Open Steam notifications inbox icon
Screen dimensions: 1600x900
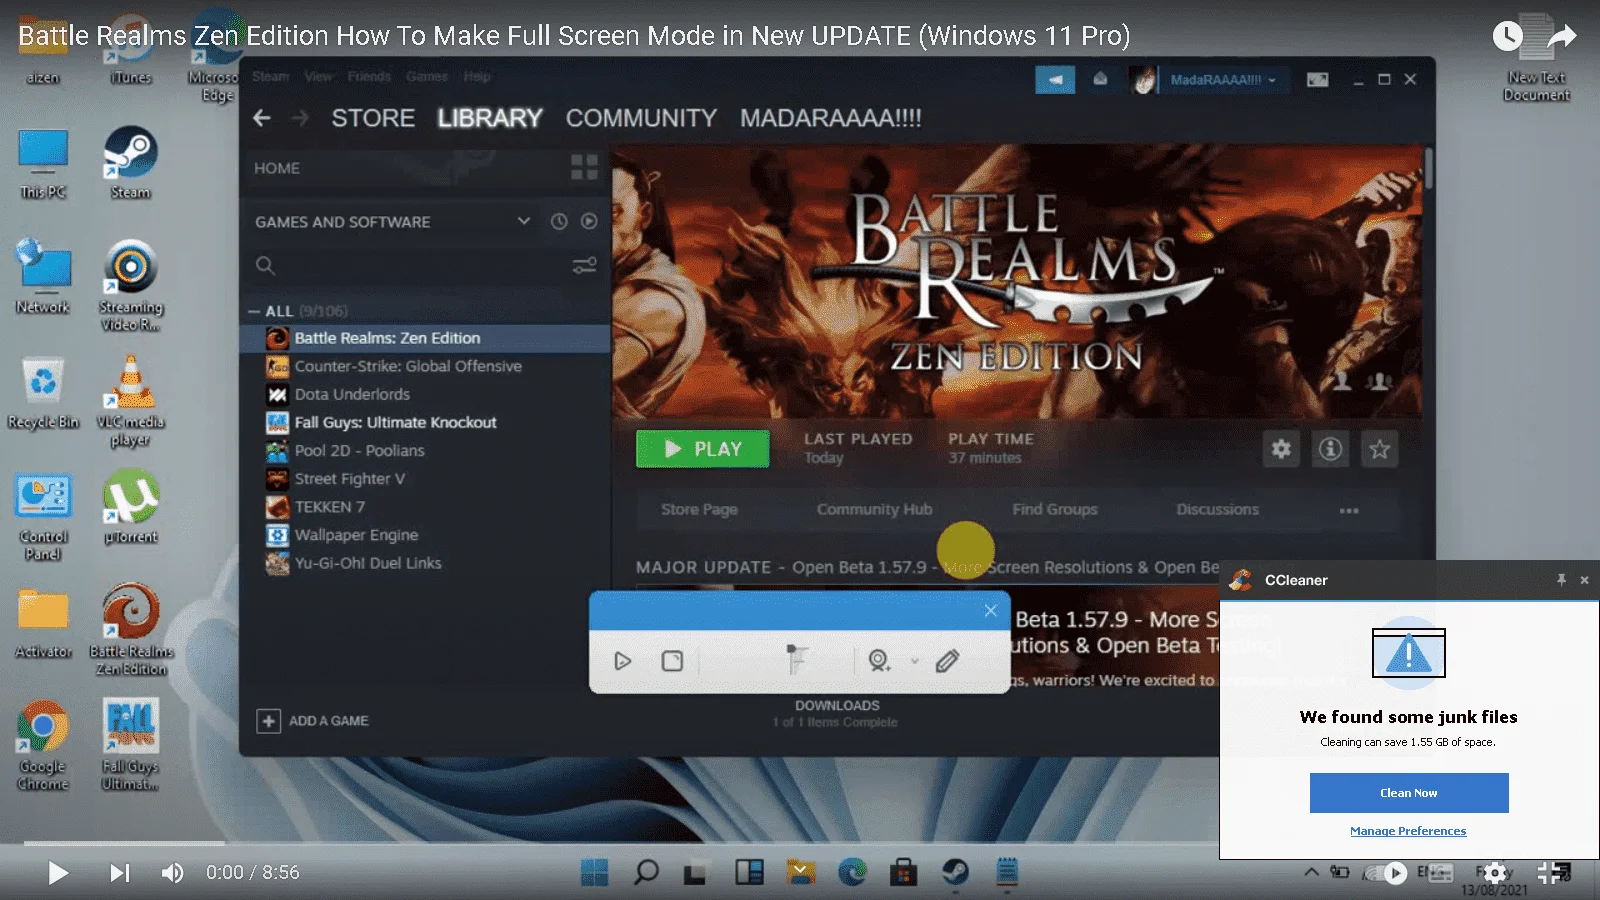[1100, 79]
